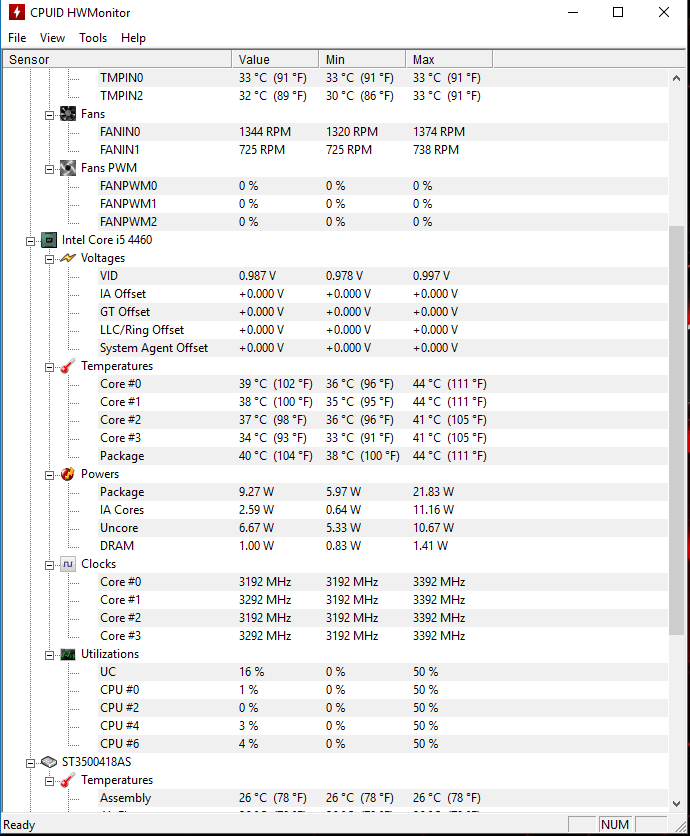Select the CPU #2 utilization row
This screenshot has height=836, width=690.
[383, 708]
